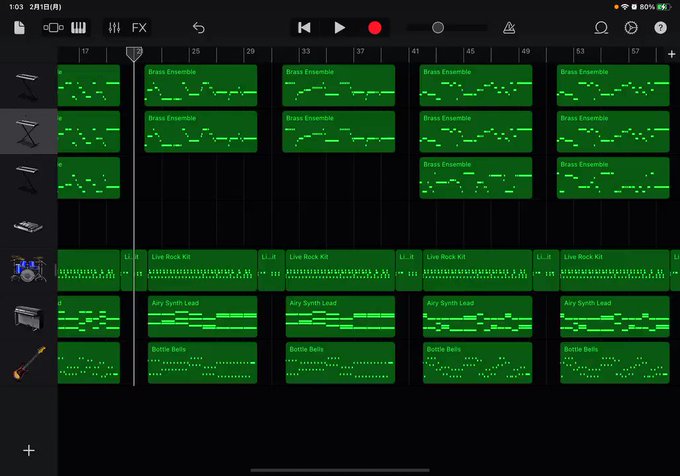Viewport: 680px width, 476px height.
Task: Select Live Rock Kit region at bar 31
Action: pyautogui.click(x=340, y=271)
